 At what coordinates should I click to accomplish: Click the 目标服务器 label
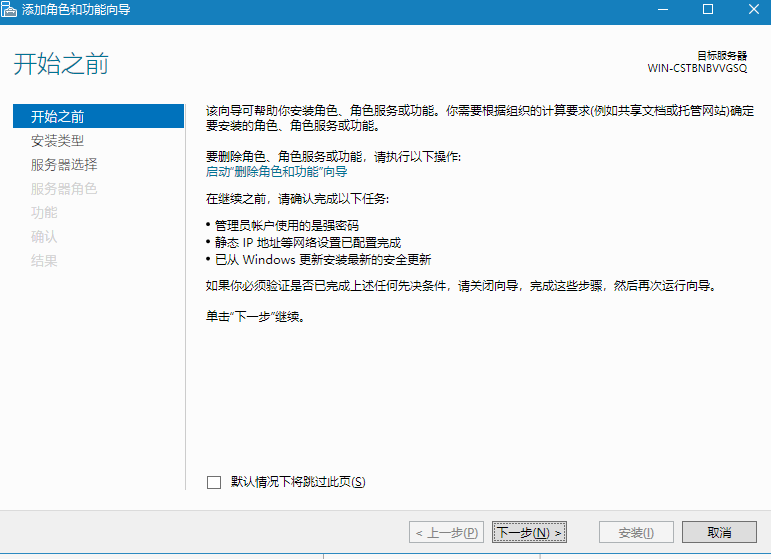click(722, 56)
